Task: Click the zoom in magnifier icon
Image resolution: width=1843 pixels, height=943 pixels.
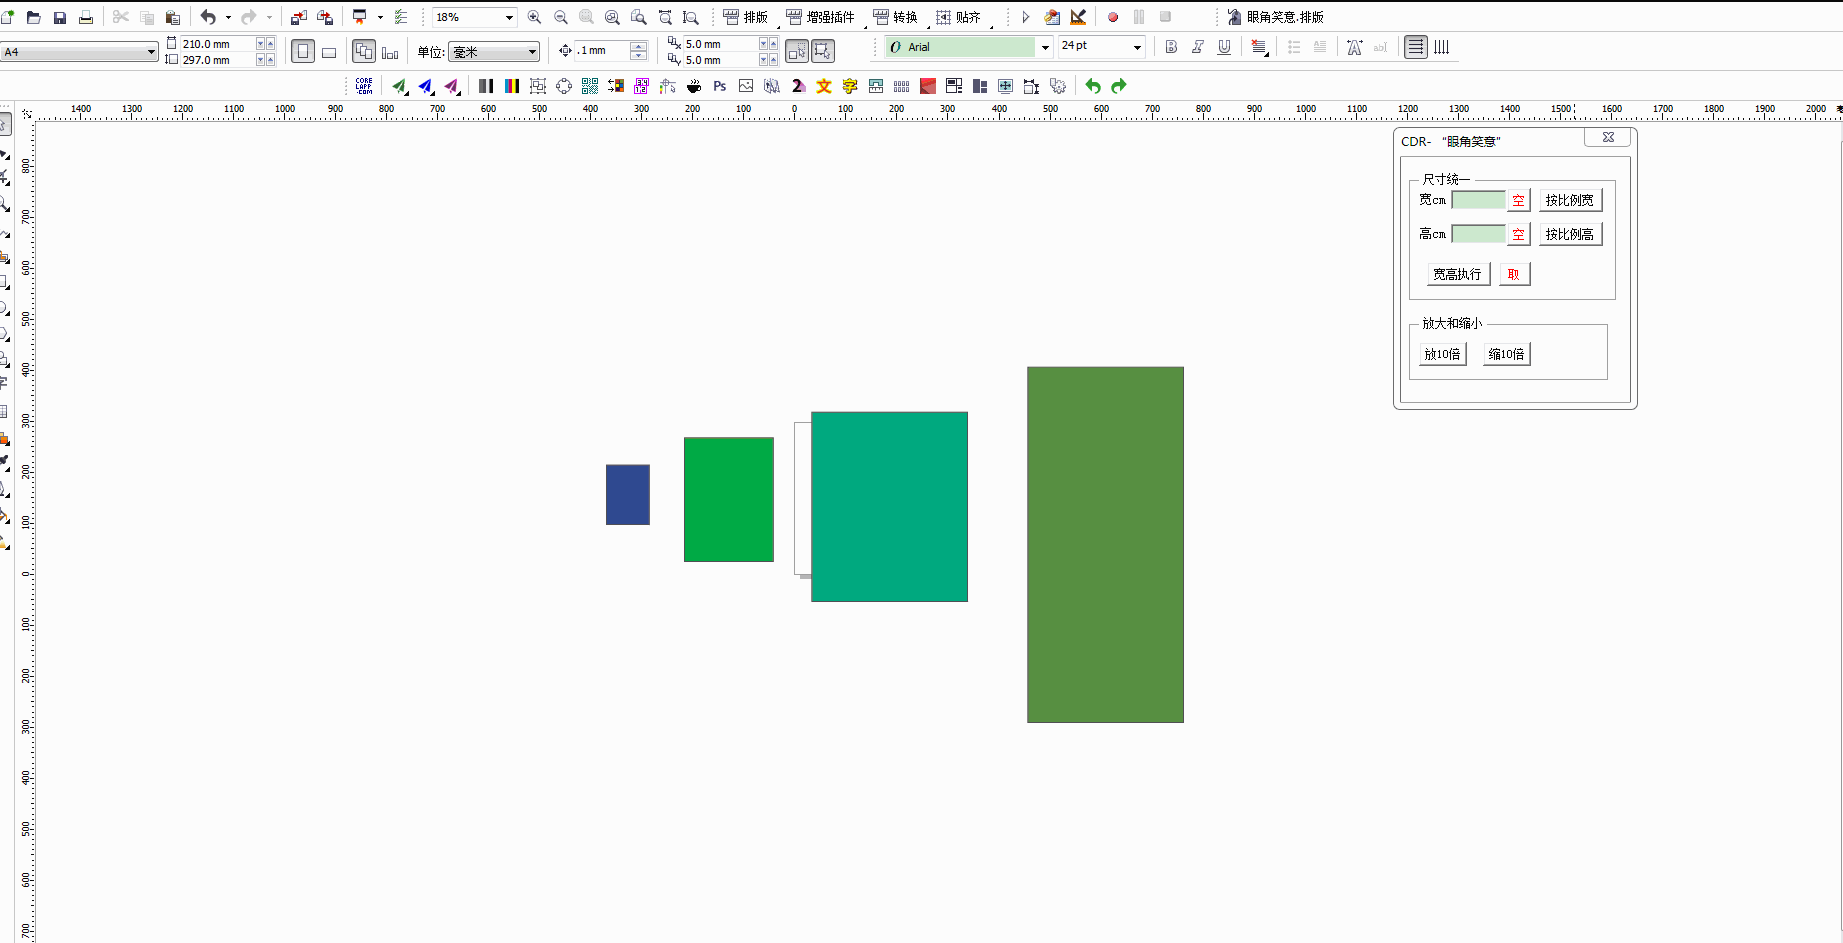Action: (x=534, y=17)
